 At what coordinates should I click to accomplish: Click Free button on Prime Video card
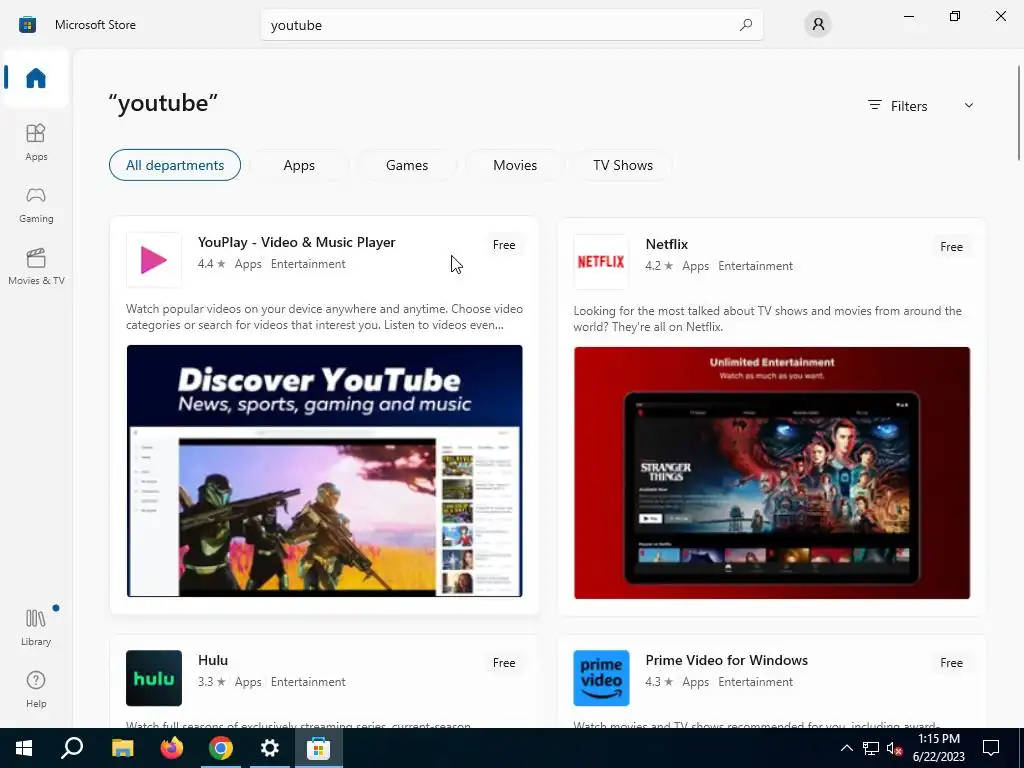click(952, 663)
